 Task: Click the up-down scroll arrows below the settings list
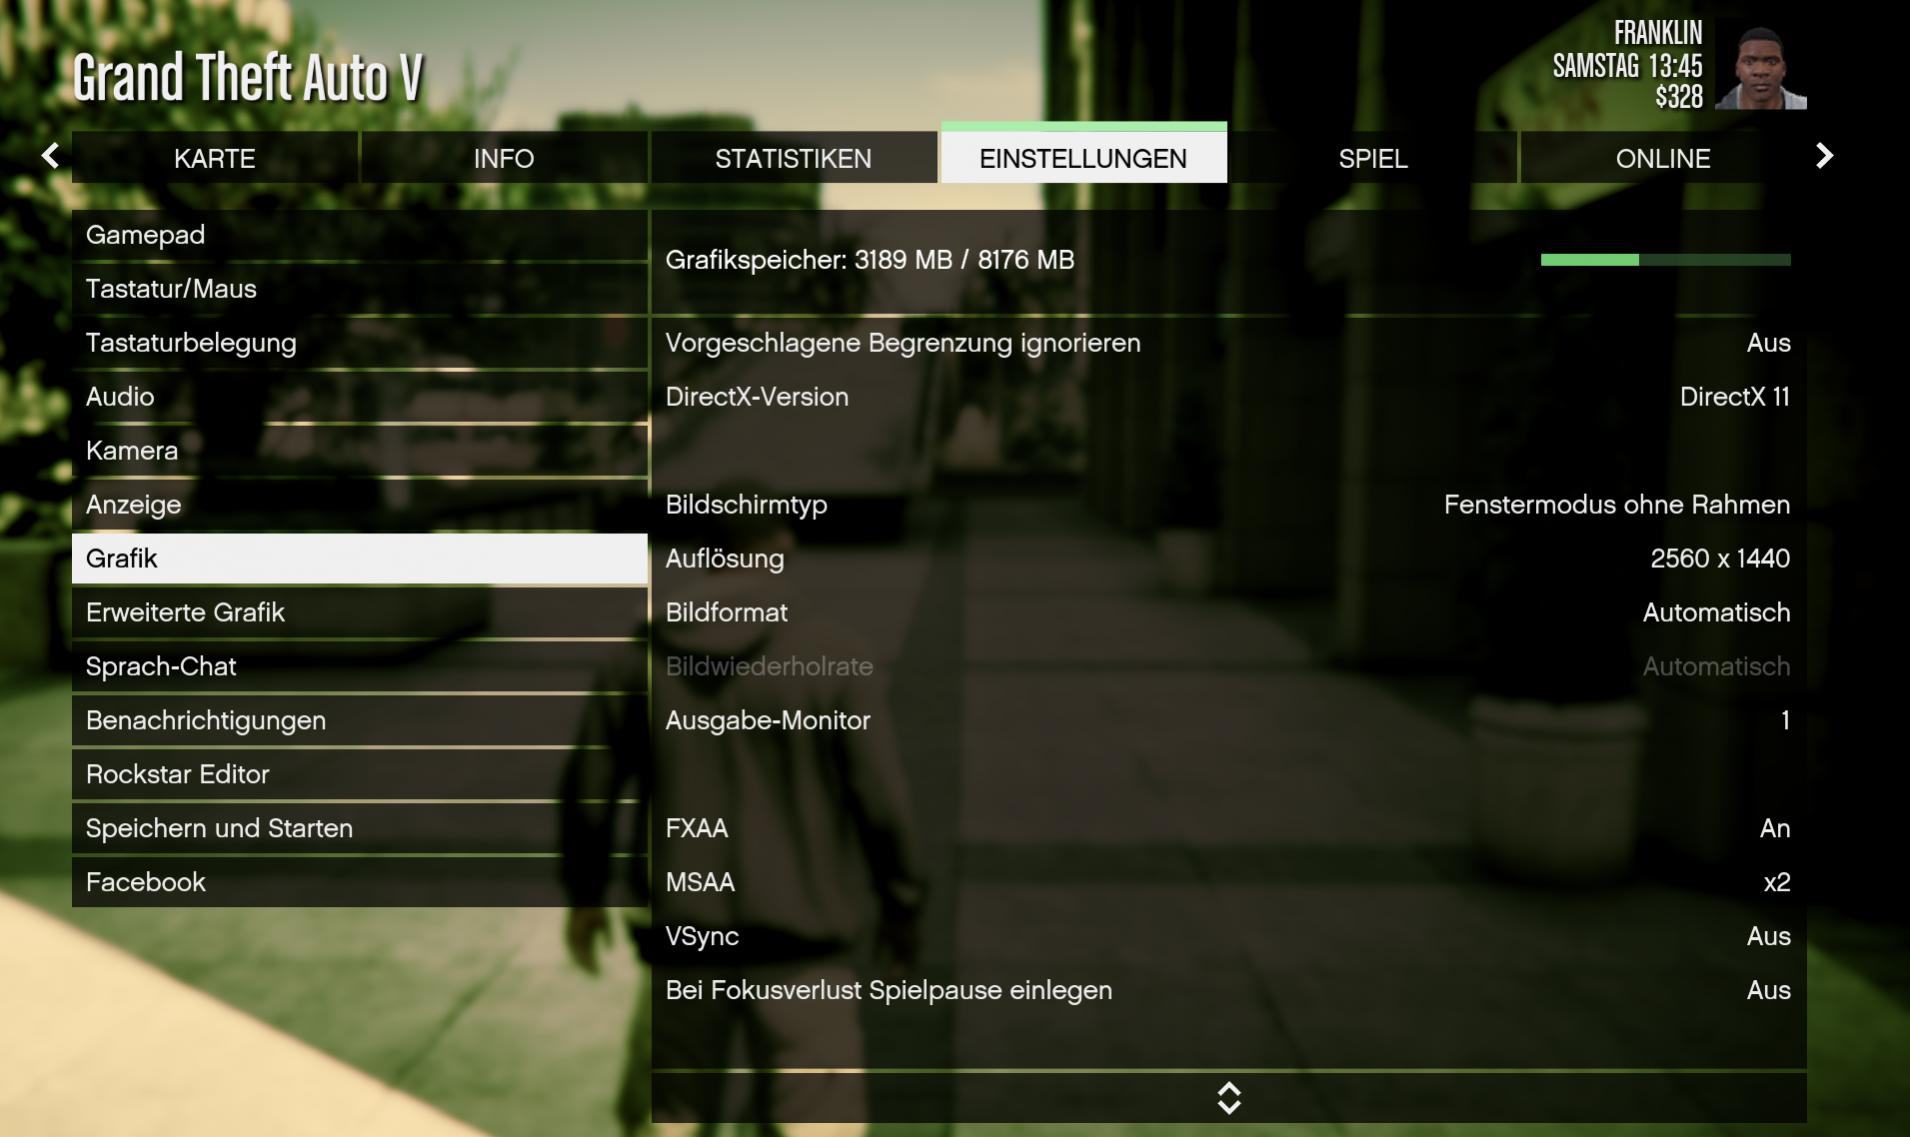[1229, 1098]
